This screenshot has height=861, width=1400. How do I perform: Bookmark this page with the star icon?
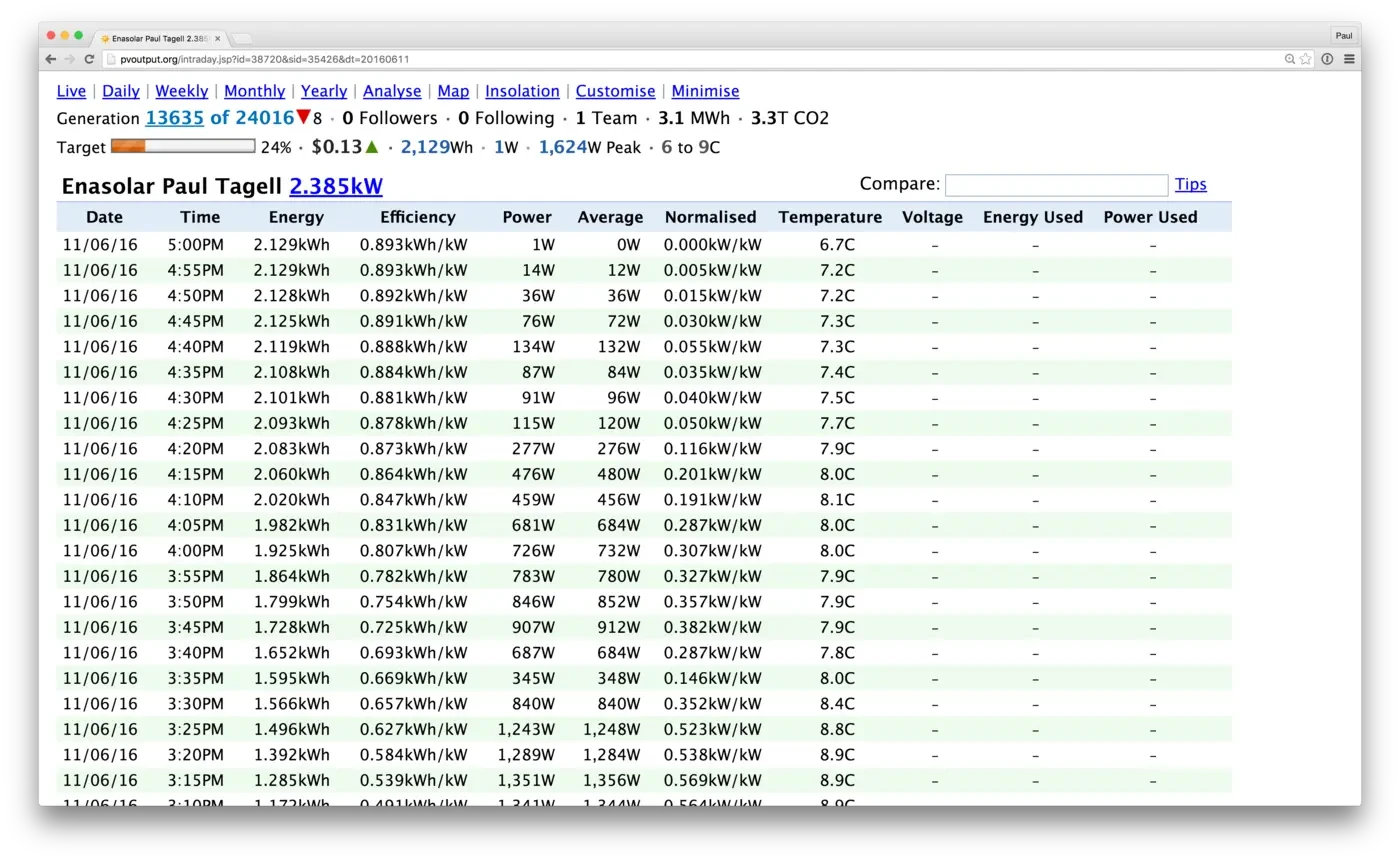[1306, 59]
